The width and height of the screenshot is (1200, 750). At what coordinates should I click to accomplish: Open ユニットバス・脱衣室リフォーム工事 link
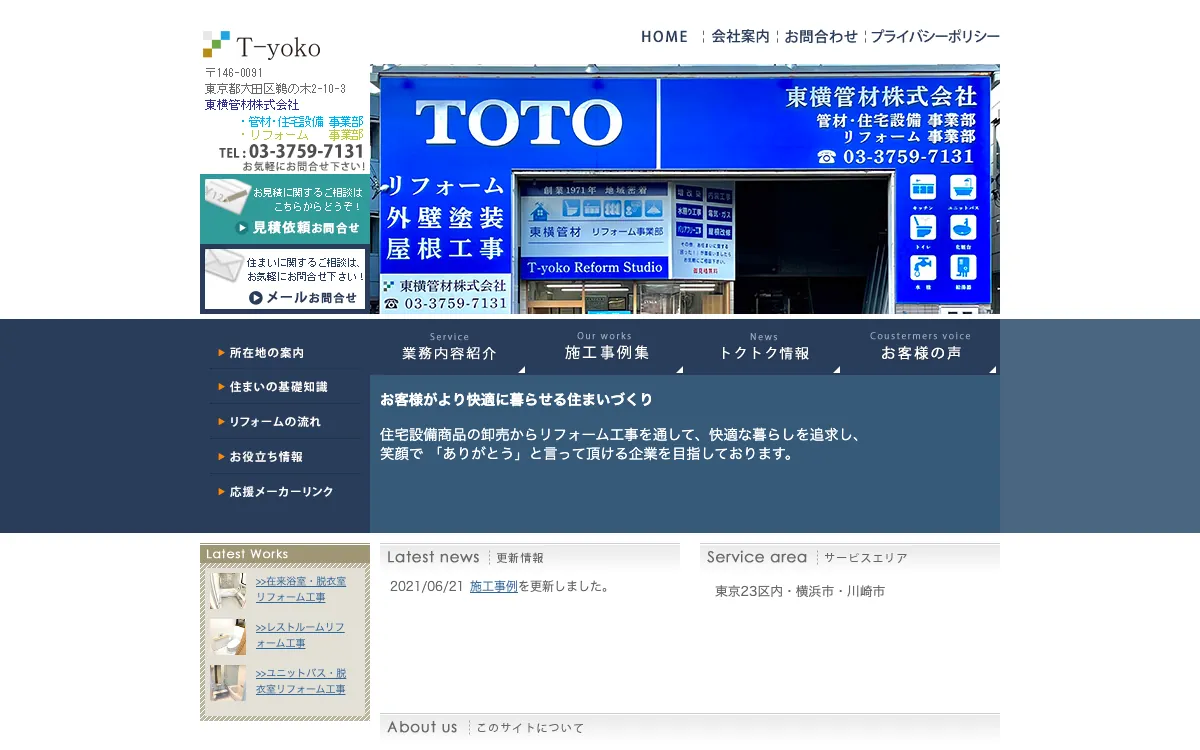pos(301,681)
